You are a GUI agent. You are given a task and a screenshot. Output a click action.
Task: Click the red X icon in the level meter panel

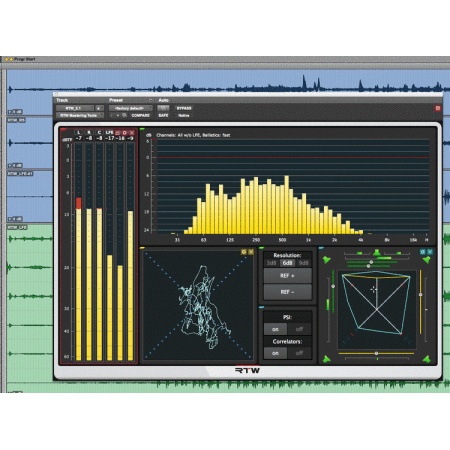click(132, 133)
